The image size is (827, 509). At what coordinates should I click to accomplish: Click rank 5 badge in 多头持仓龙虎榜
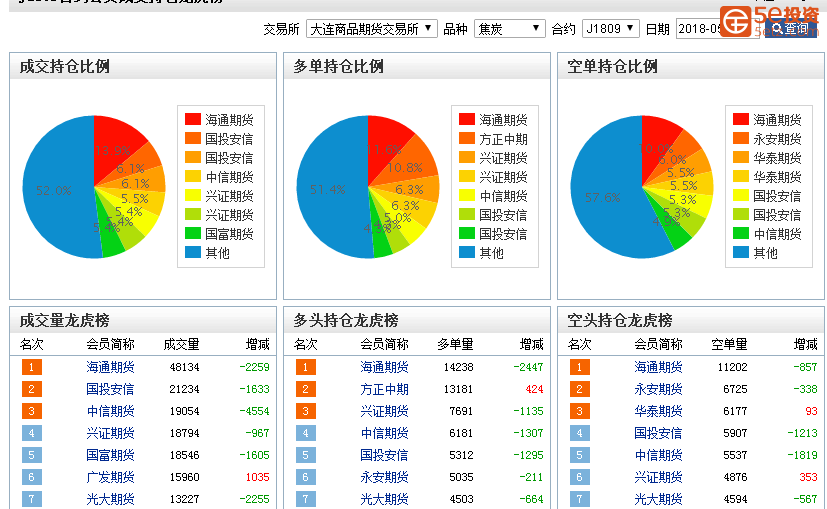pos(305,455)
